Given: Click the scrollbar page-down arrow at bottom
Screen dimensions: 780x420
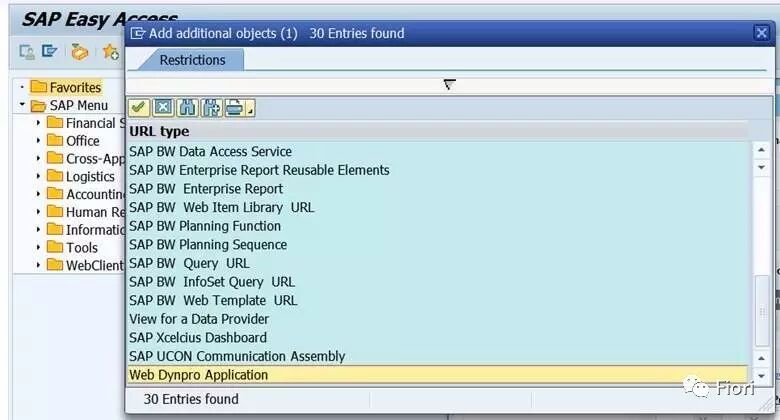Looking at the screenshot, I should pyautogui.click(x=762, y=376).
